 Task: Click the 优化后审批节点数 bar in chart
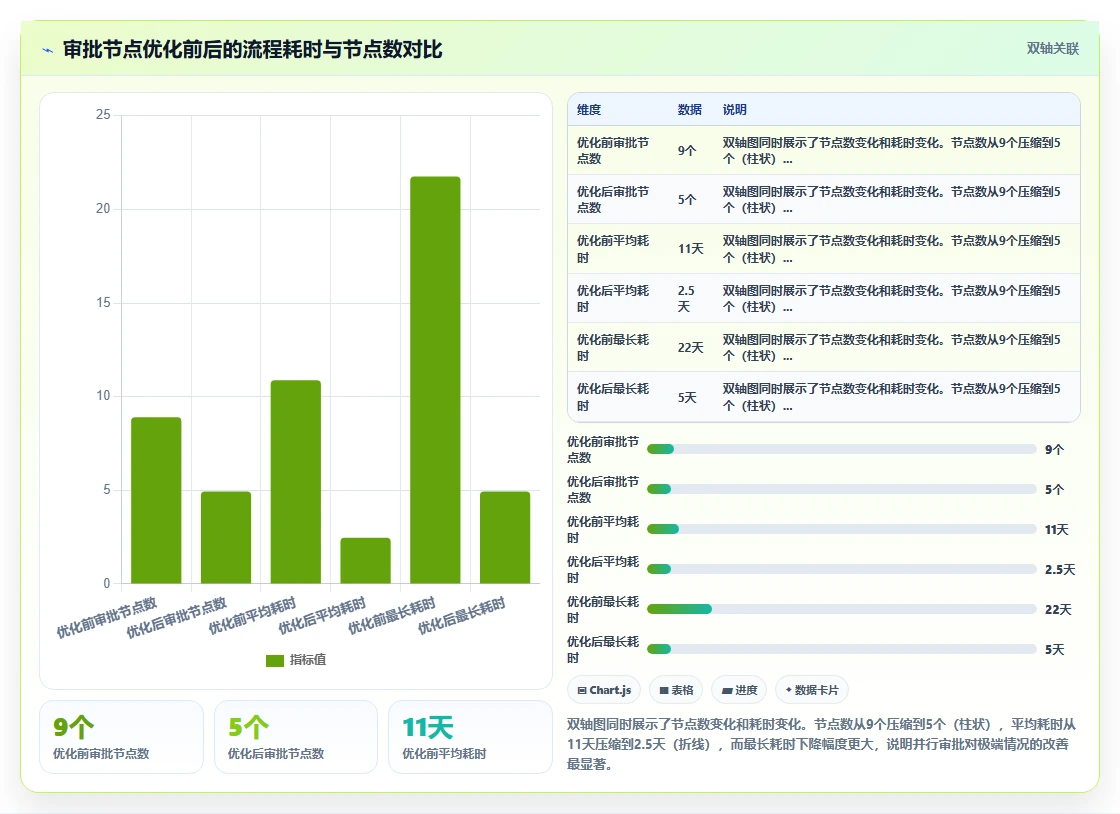[226, 538]
